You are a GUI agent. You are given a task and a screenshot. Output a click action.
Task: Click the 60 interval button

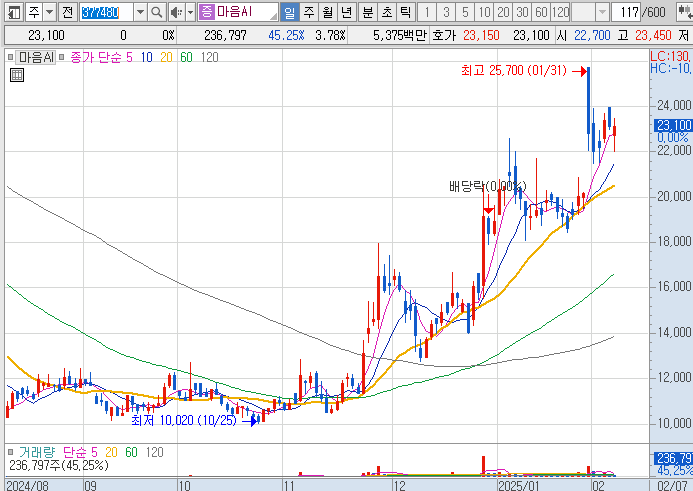click(x=541, y=12)
